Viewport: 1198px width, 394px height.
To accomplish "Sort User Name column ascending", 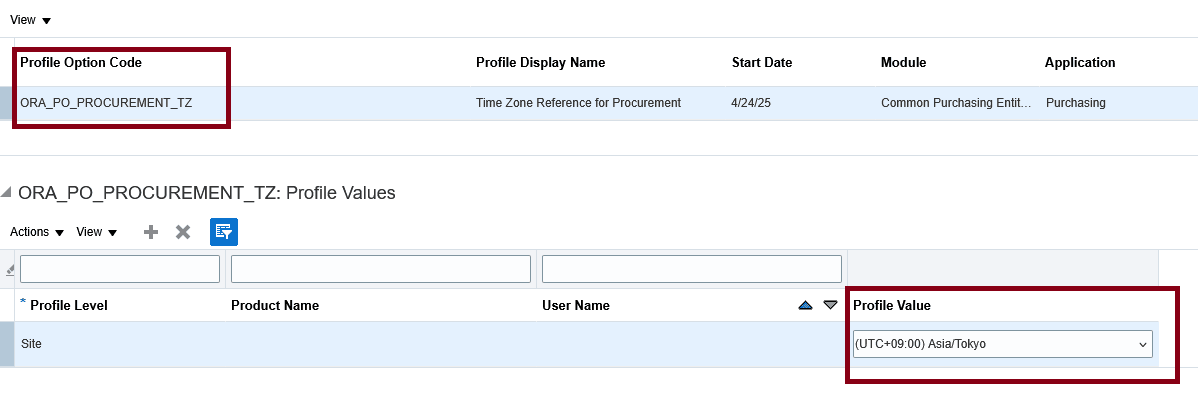I will coord(805,305).
